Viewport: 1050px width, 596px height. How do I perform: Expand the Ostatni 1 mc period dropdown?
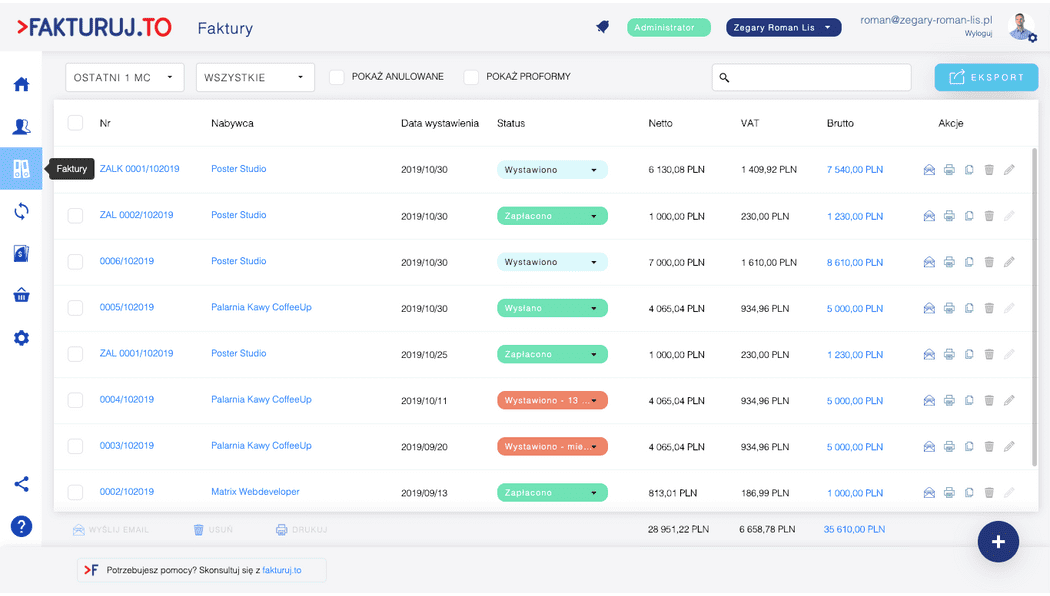[124, 77]
